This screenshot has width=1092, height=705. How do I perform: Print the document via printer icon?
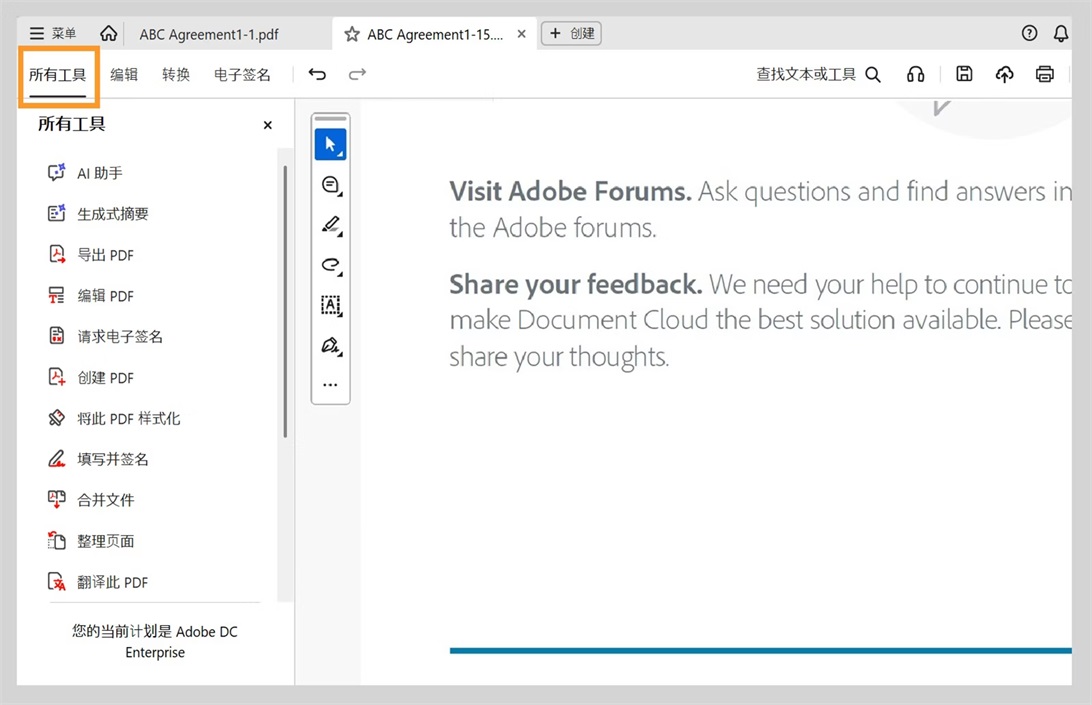pyautogui.click(x=1045, y=74)
